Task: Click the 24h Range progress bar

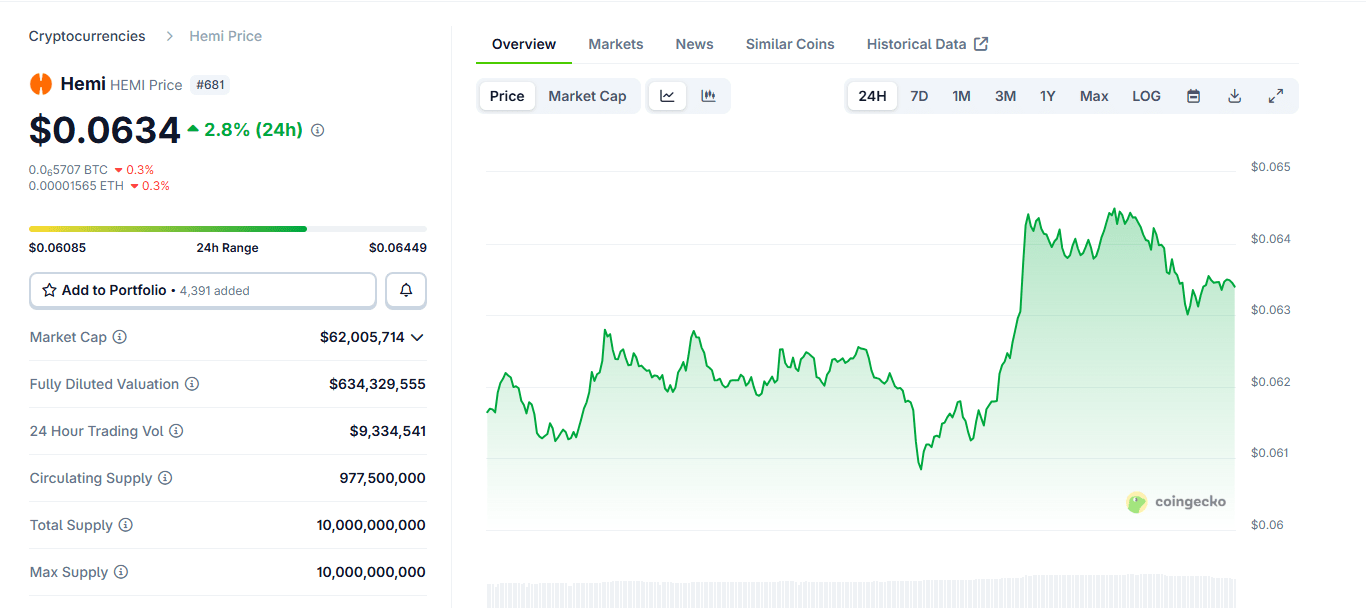Action: (x=228, y=229)
